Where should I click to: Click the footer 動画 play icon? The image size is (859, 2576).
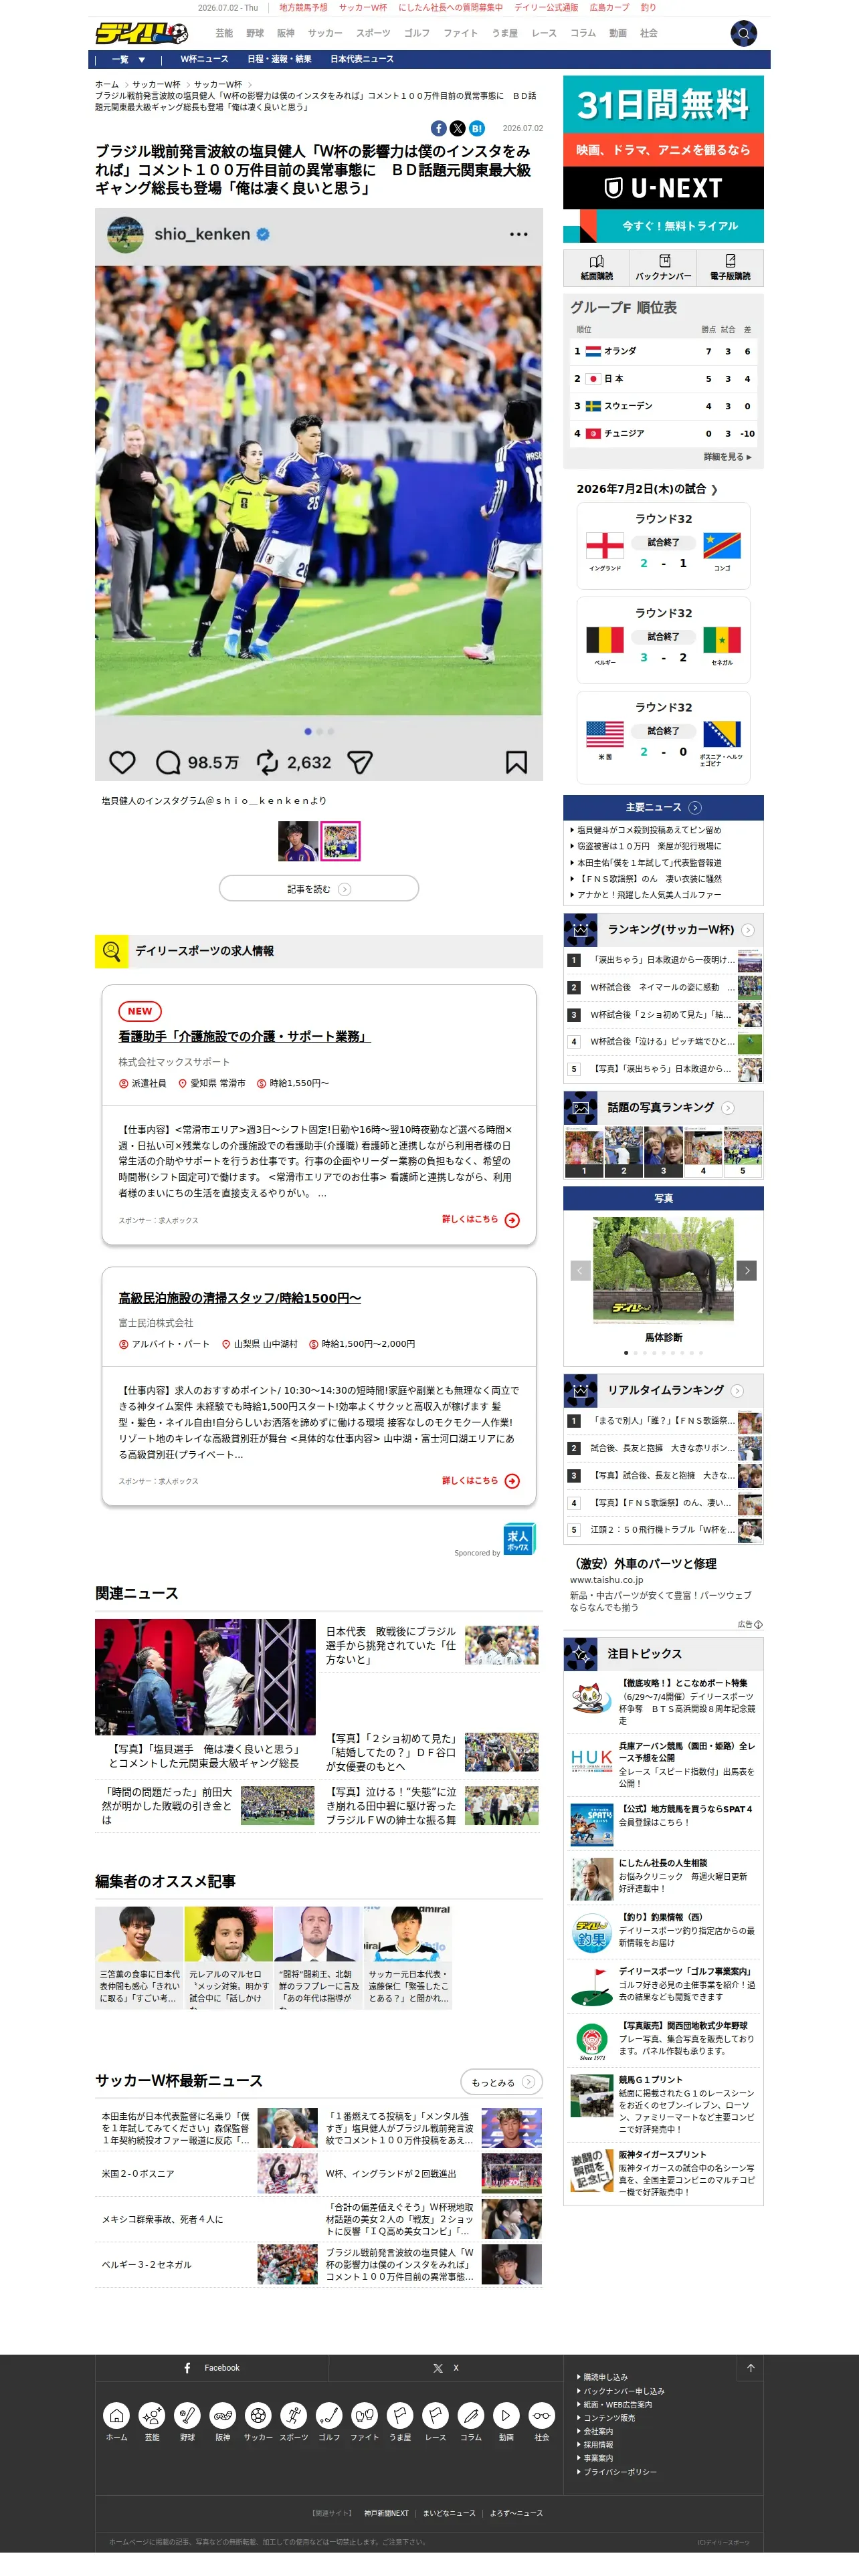[x=506, y=2415]
